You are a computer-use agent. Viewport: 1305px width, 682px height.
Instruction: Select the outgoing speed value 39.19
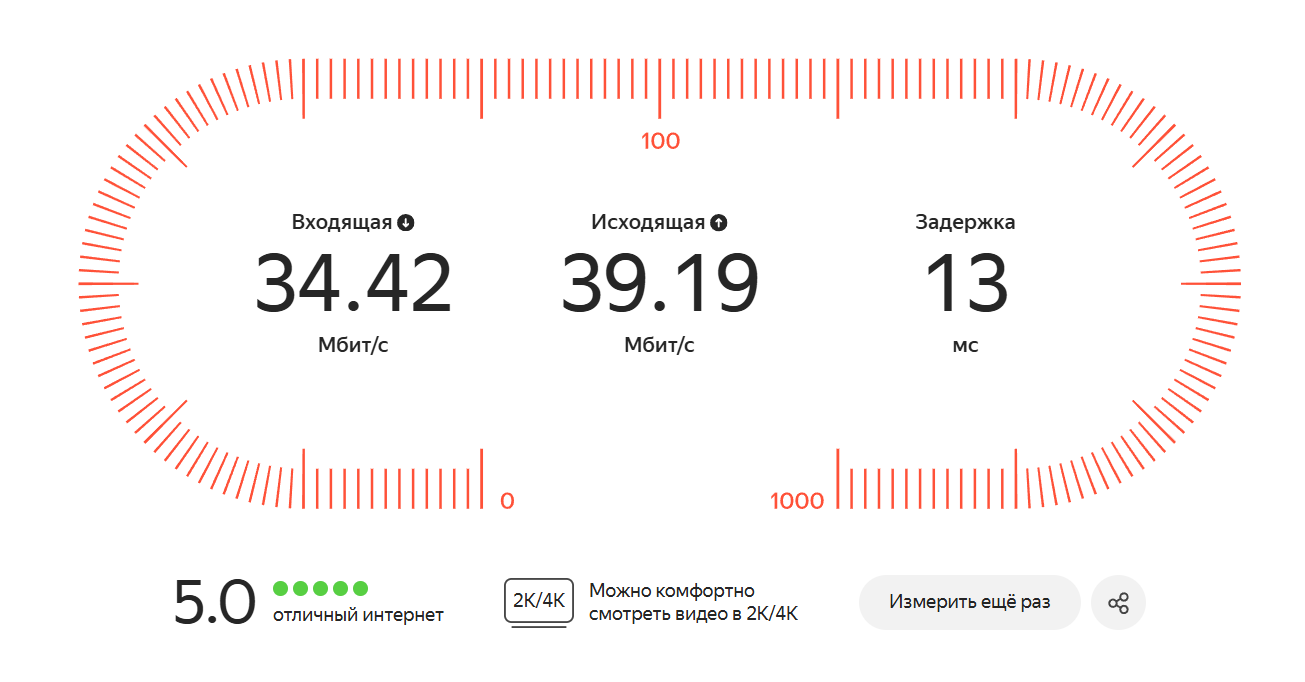(x=659, y=284)
